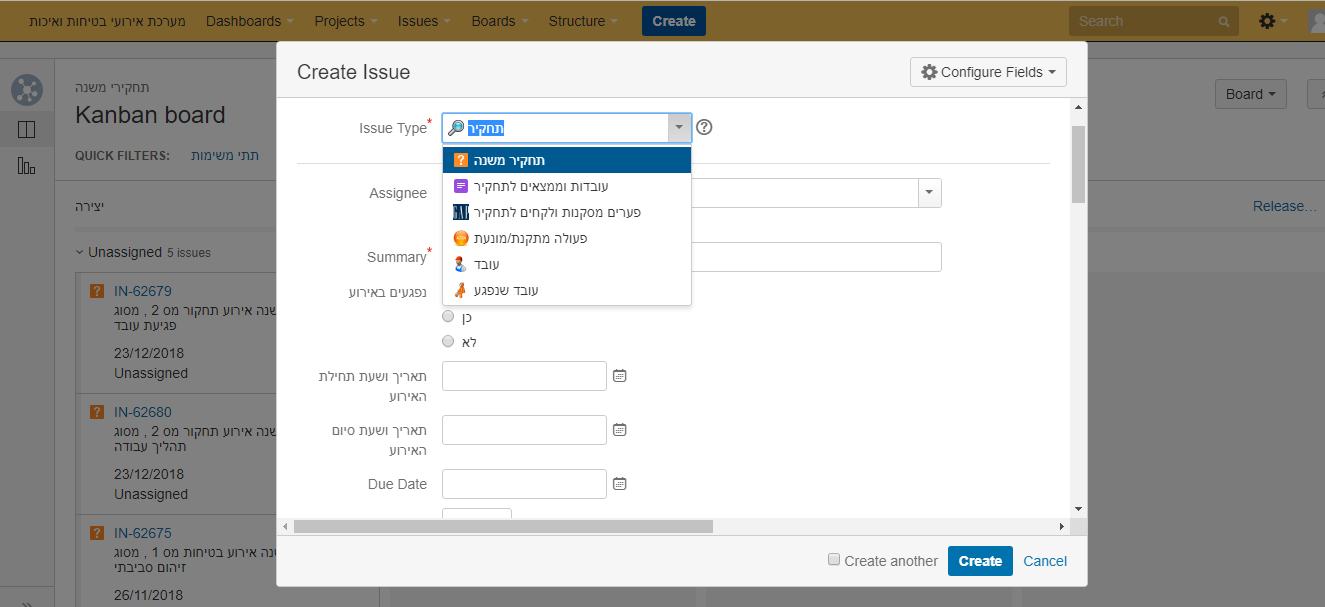
Task: Select the 'כן' radio button
Action: (x=448, y=316)
